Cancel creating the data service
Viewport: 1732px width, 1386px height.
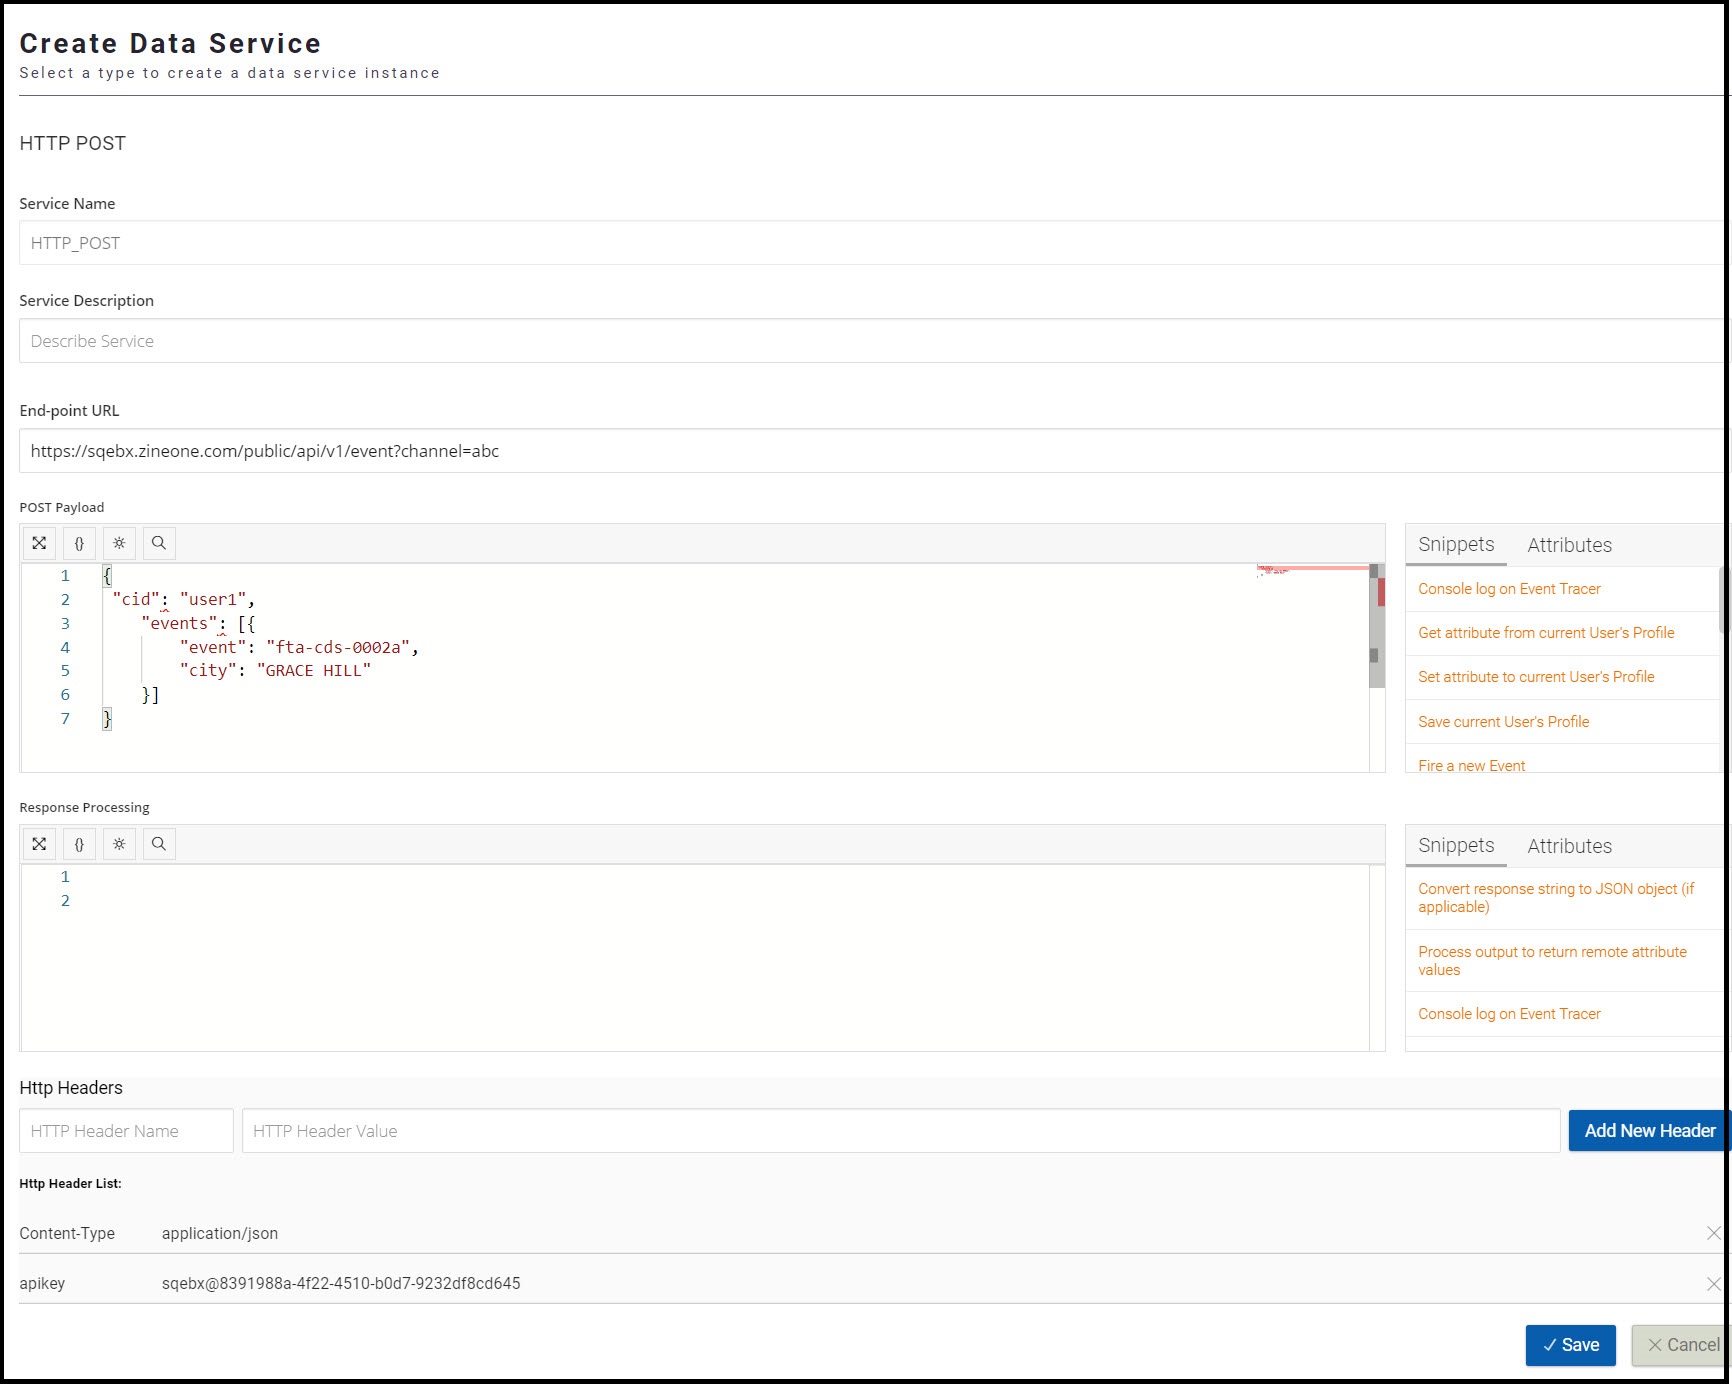1682,1346
